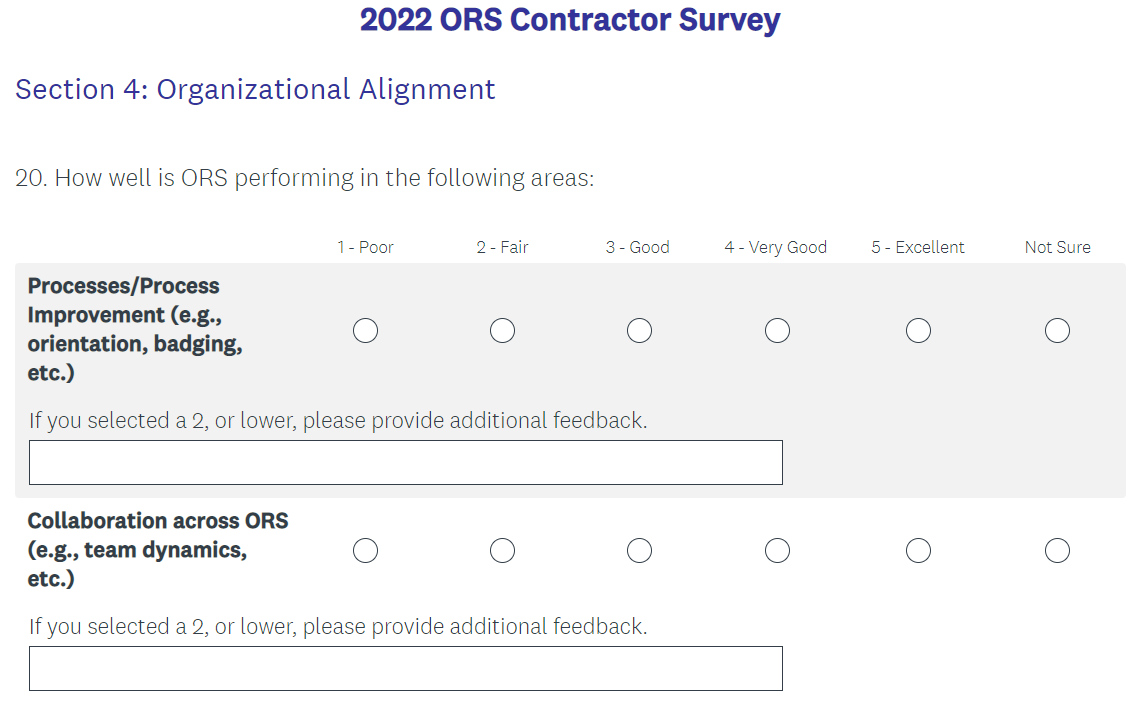This screenshot has width=1147, height=701.
Task: Click the 2022 ORS Contractor Survey title
Action: coord(570,20)
